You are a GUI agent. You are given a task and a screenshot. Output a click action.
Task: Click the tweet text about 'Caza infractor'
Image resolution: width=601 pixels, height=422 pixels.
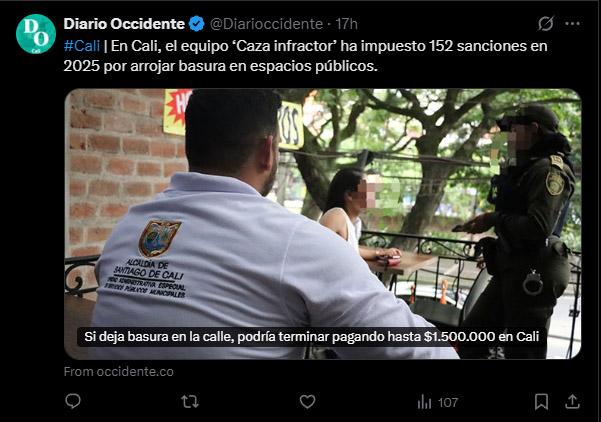click(305, 56)
